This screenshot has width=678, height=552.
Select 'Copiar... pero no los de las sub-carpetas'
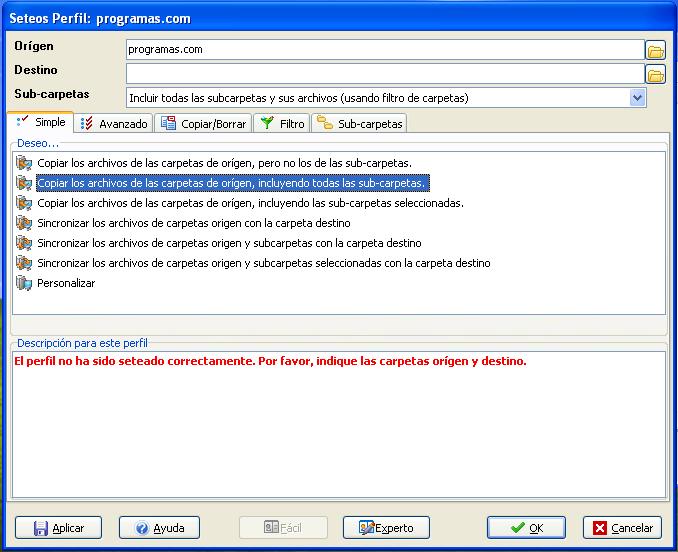pos(224,163)
